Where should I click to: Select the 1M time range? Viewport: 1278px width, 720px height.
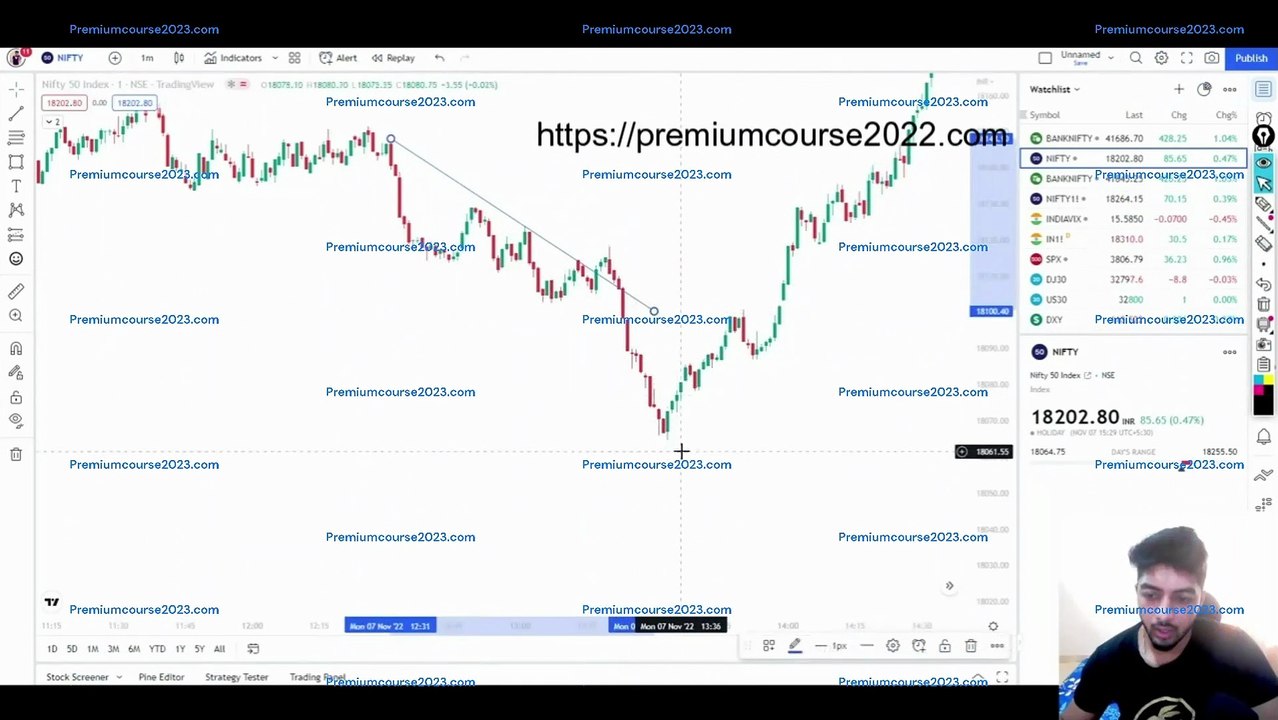(92, 649)
